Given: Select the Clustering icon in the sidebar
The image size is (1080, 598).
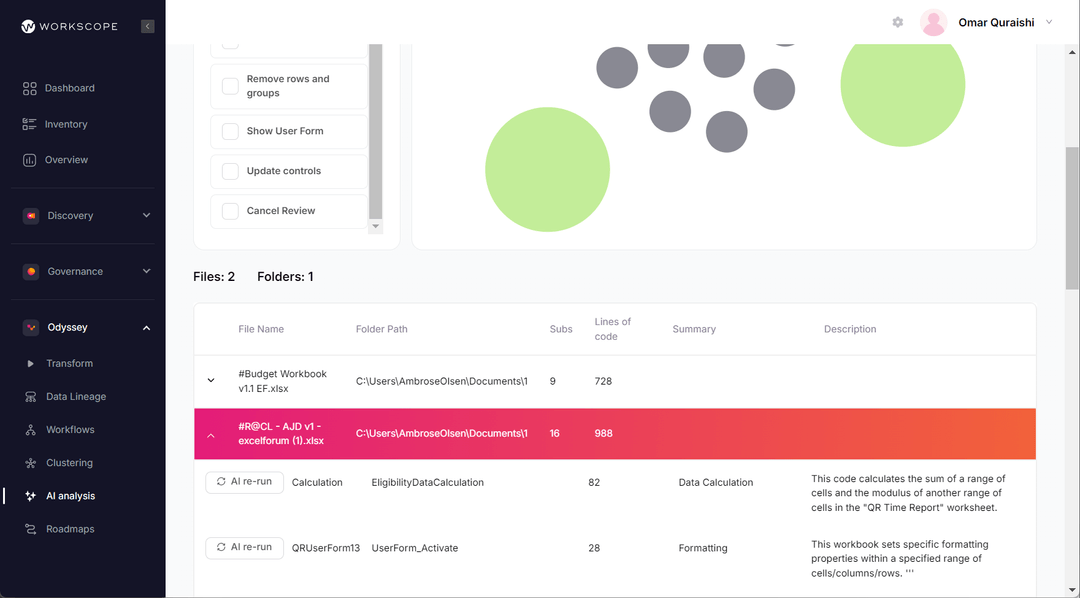Looking at the screenshot, I should tap(28, 462).
